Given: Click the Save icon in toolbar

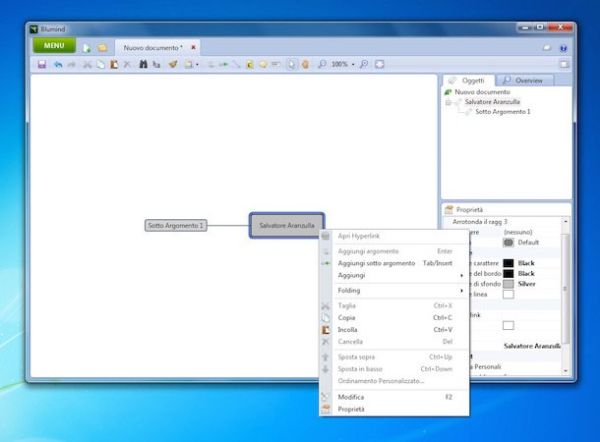Looking at the screenshot, I should [42, 64].
